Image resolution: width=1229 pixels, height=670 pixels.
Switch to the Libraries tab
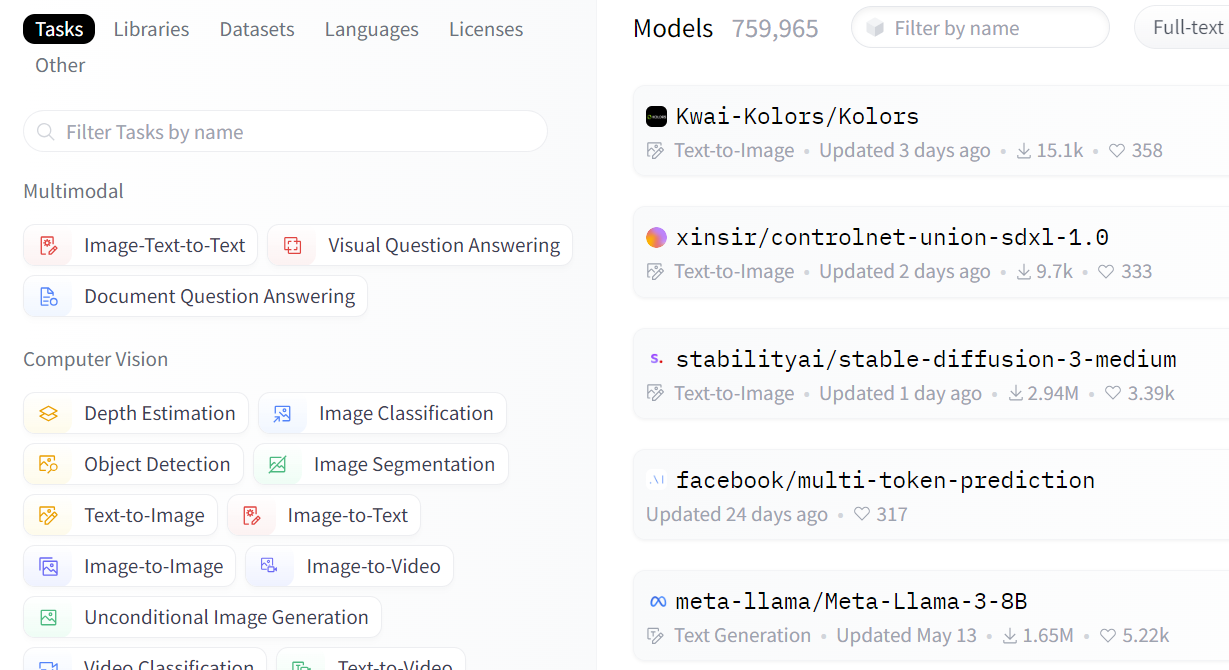(151, 29)
